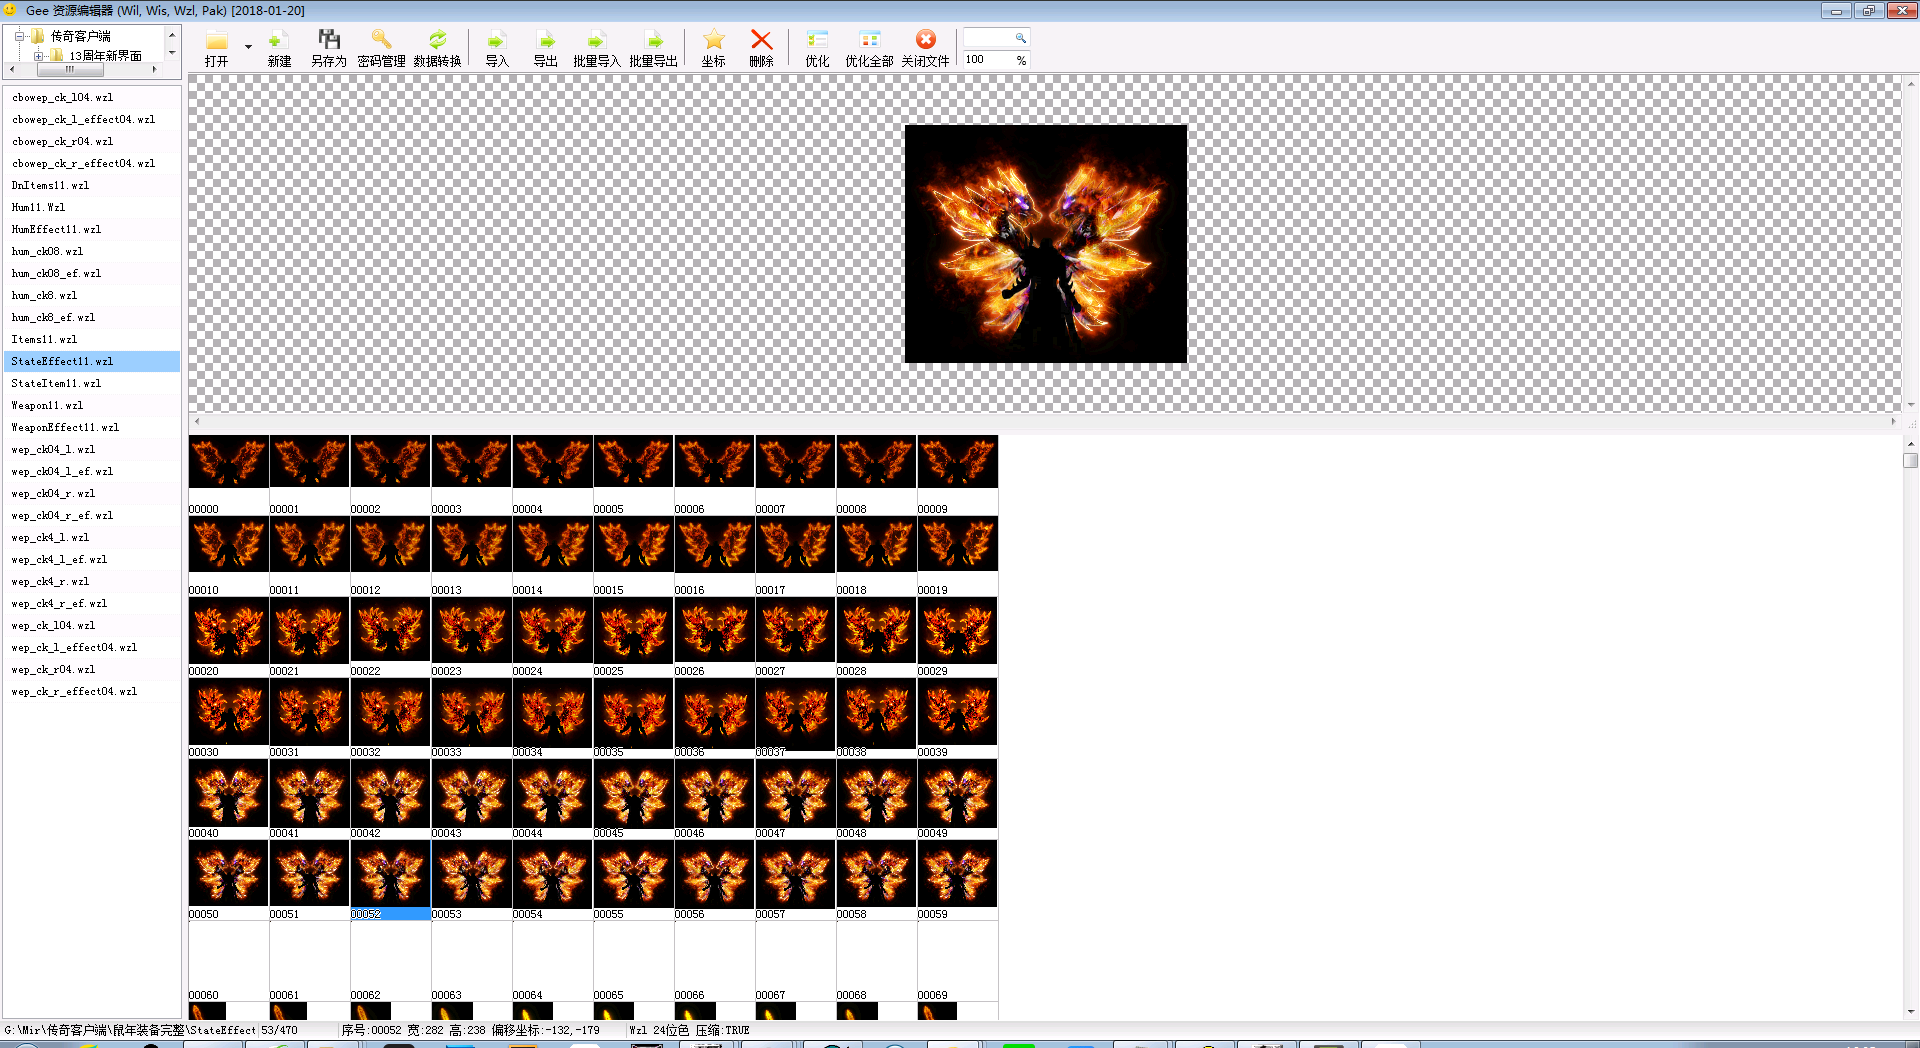Click the search input field in toolbar

pyautogui.click(x=988, y=38)
